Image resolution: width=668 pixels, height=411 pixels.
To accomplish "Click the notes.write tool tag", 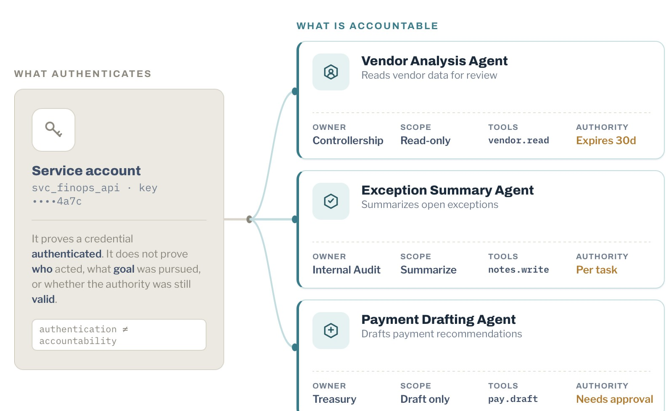I will click(x=518, y=270).
